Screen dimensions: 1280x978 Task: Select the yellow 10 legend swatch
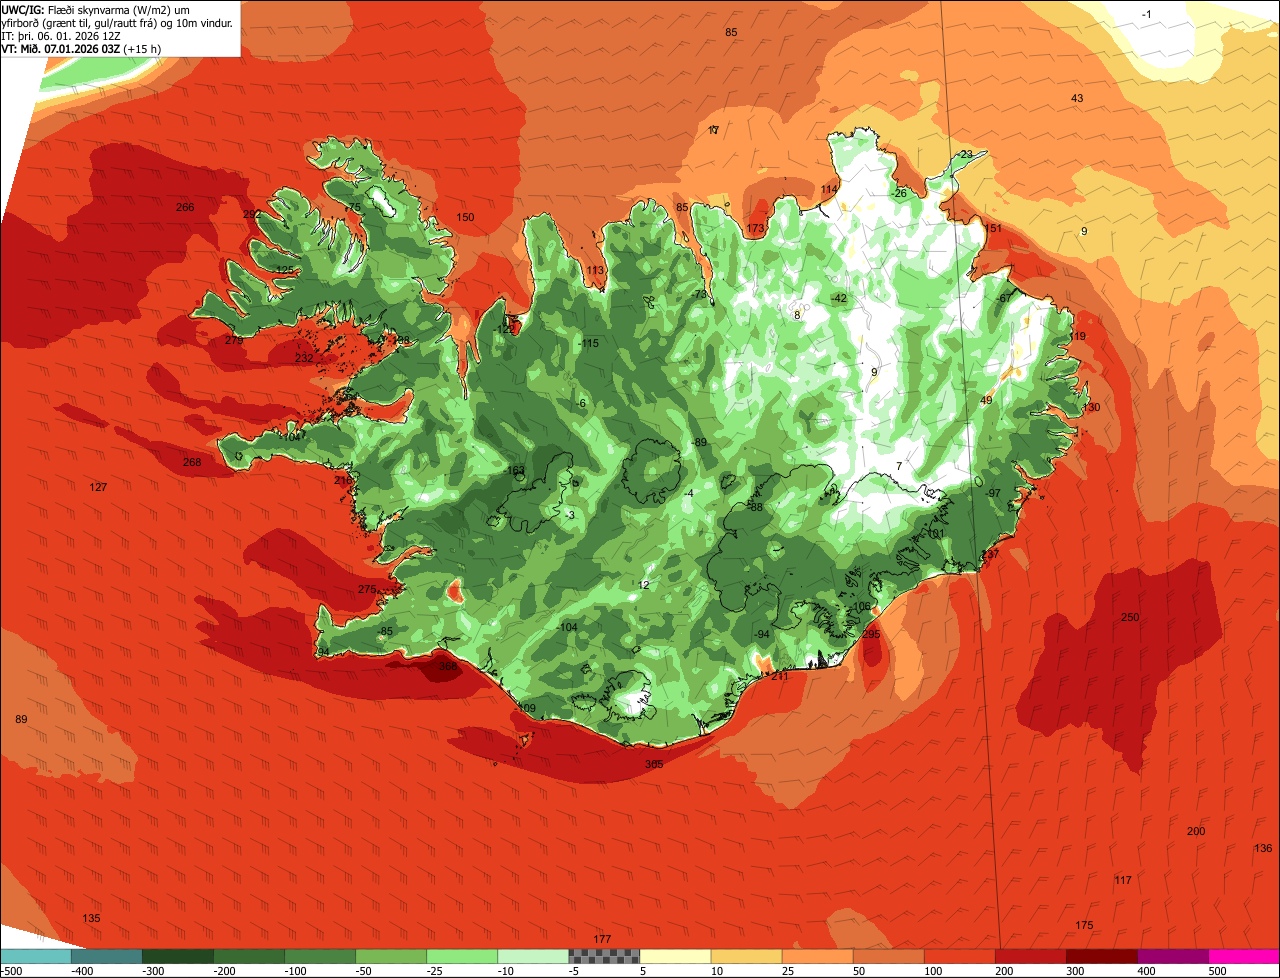746,957
